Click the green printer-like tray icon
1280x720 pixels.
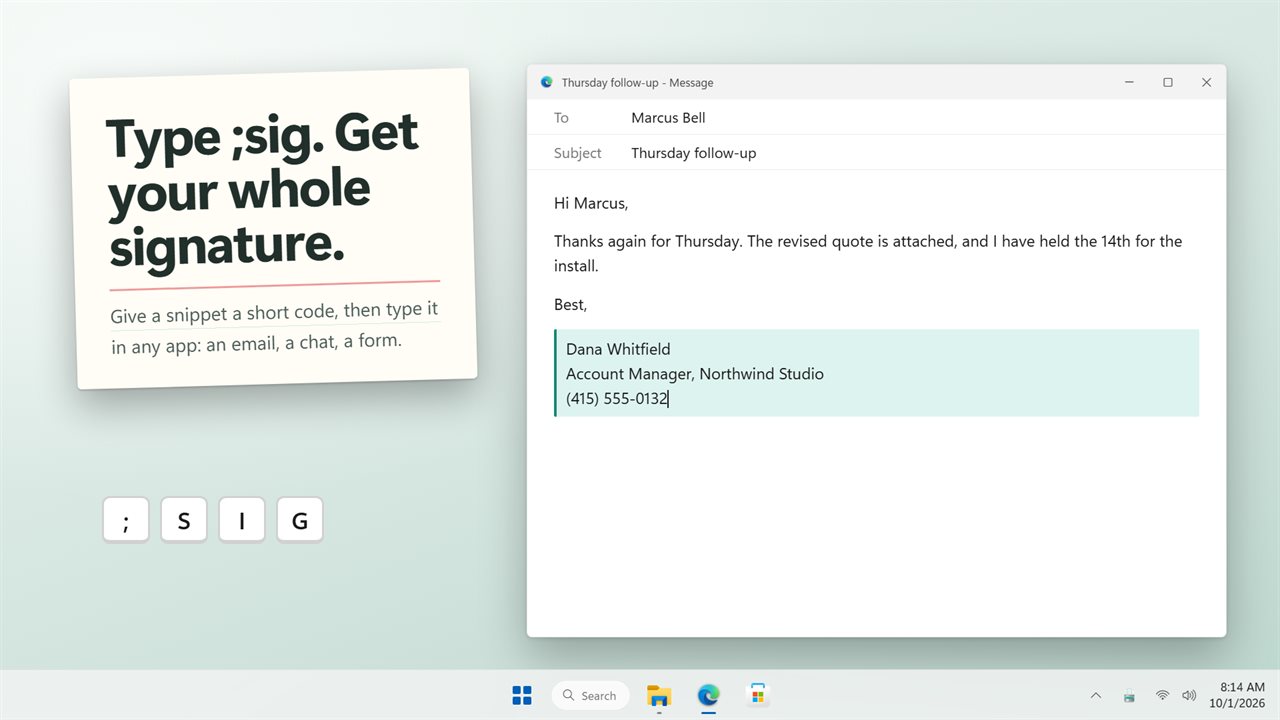coord(1129,696)
